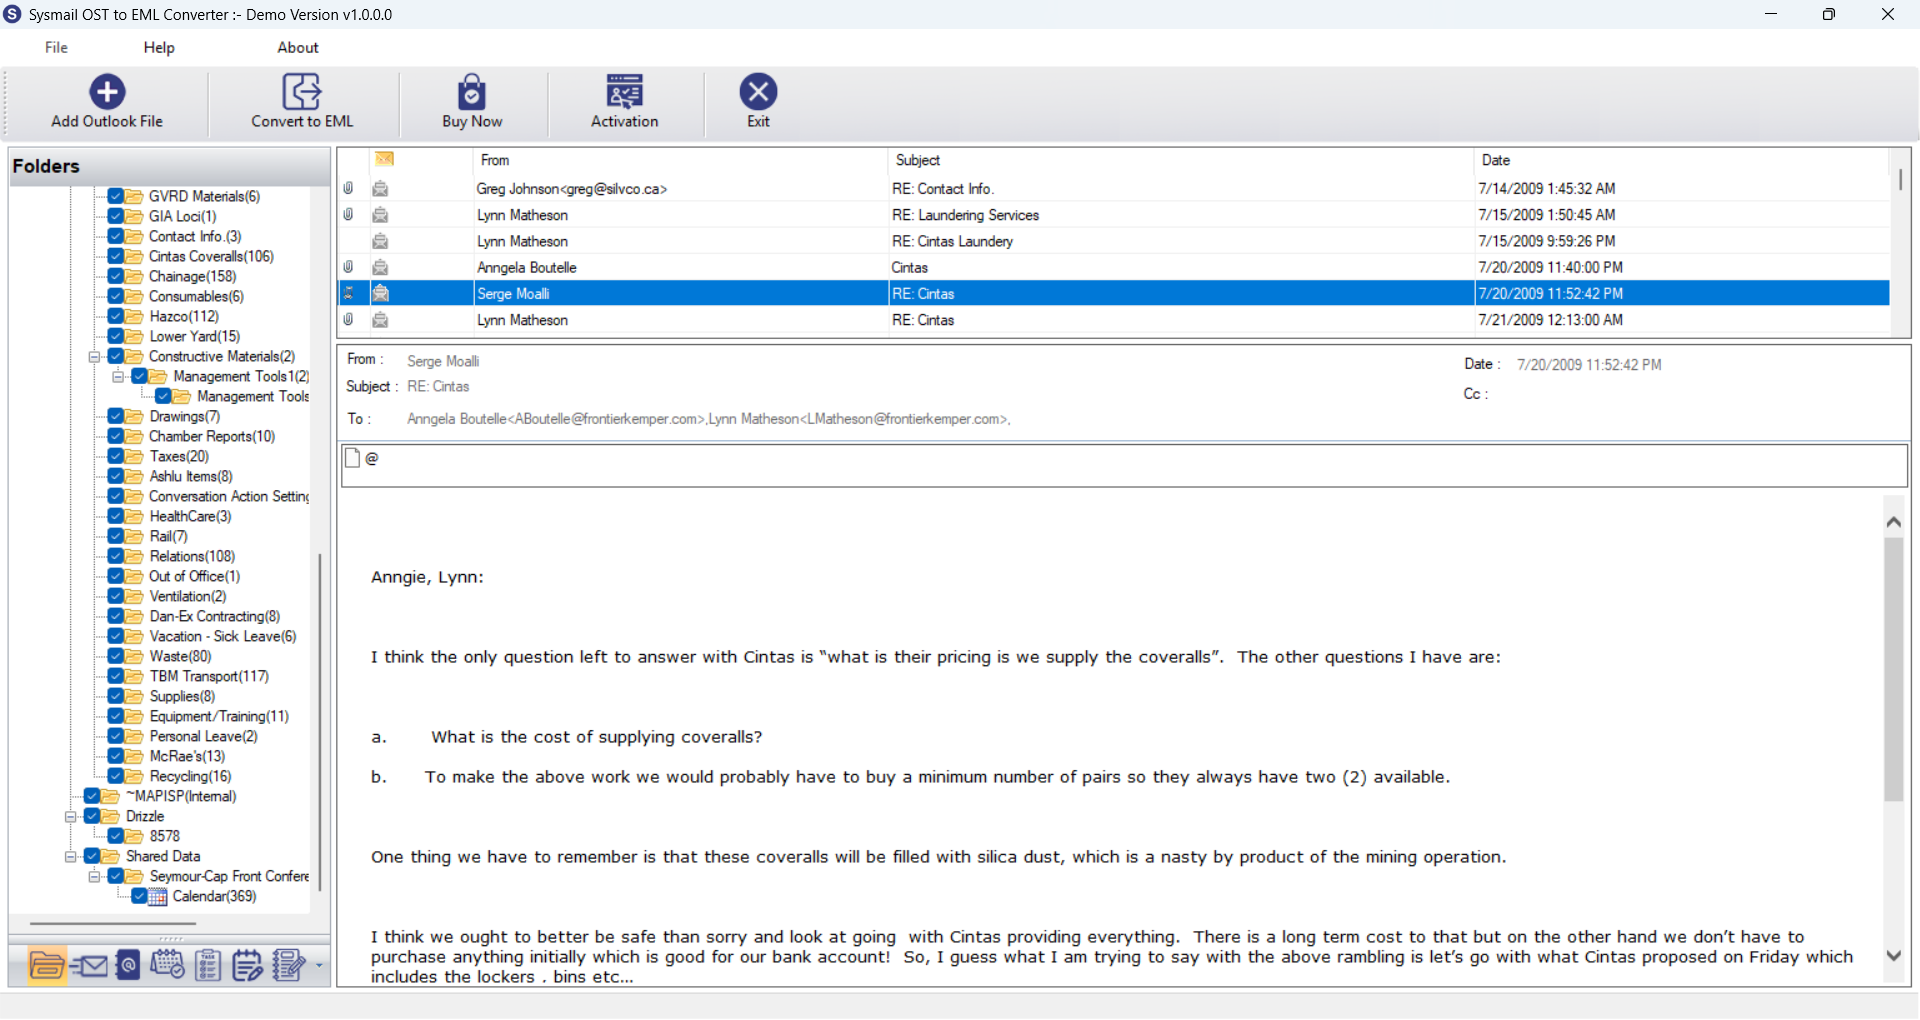Screen dimensions: 1920x1020
Task: Click the envelope icon on Serge Moalli row
Action: point(380,293)
